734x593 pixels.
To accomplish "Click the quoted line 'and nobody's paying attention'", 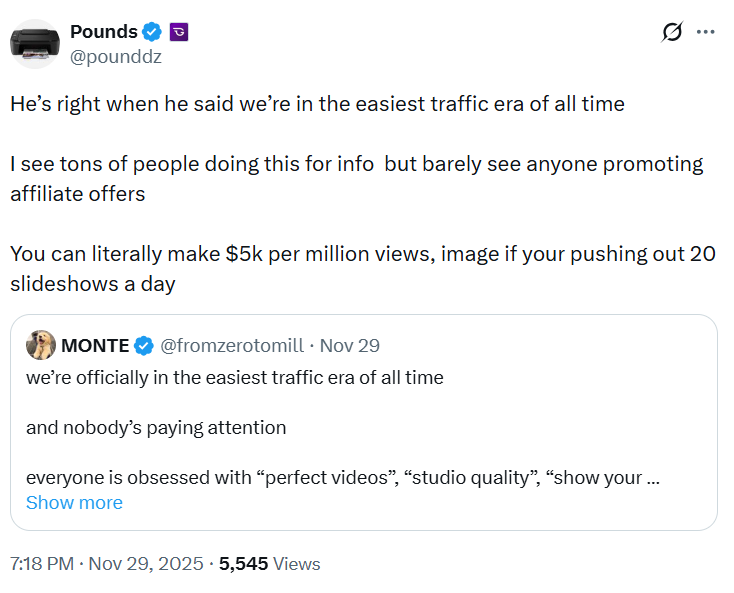I will [156, 428].
